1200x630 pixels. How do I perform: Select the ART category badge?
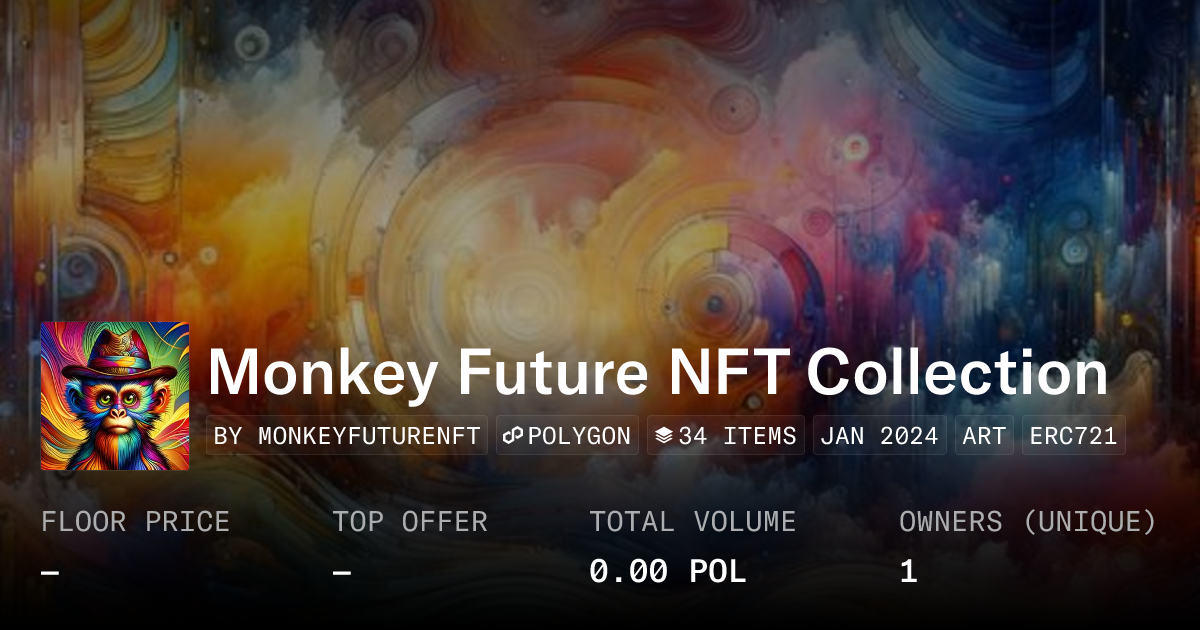(984, 436)
